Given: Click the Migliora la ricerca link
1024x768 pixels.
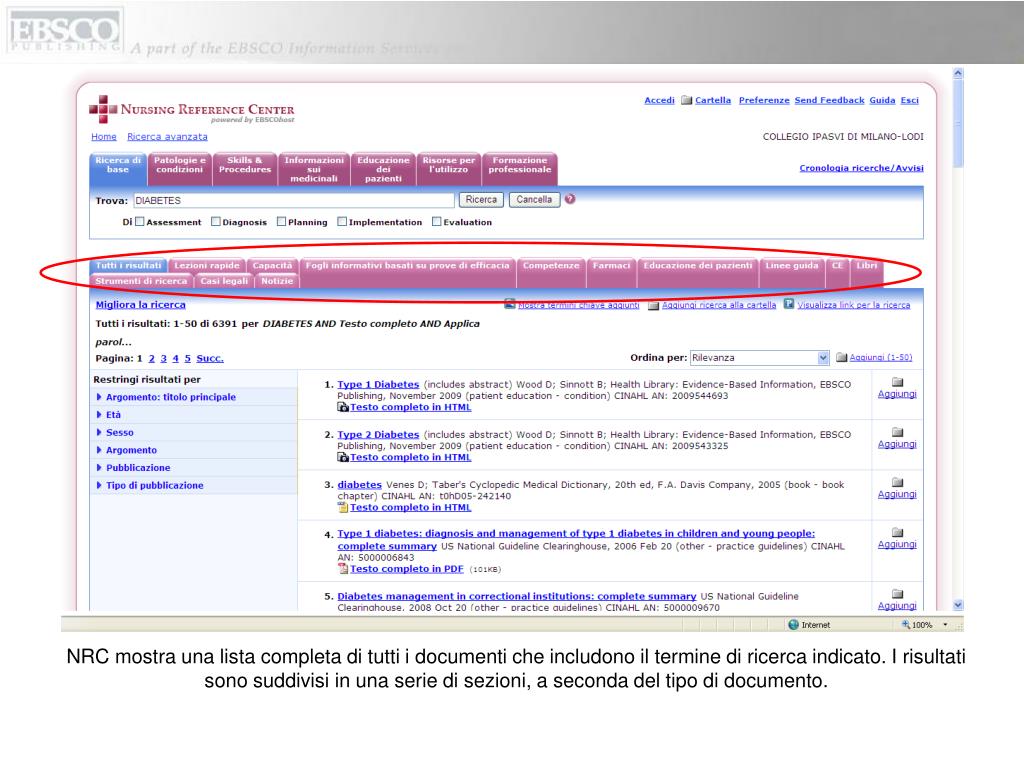Looking at the screenshot, I should pos(140,305).
